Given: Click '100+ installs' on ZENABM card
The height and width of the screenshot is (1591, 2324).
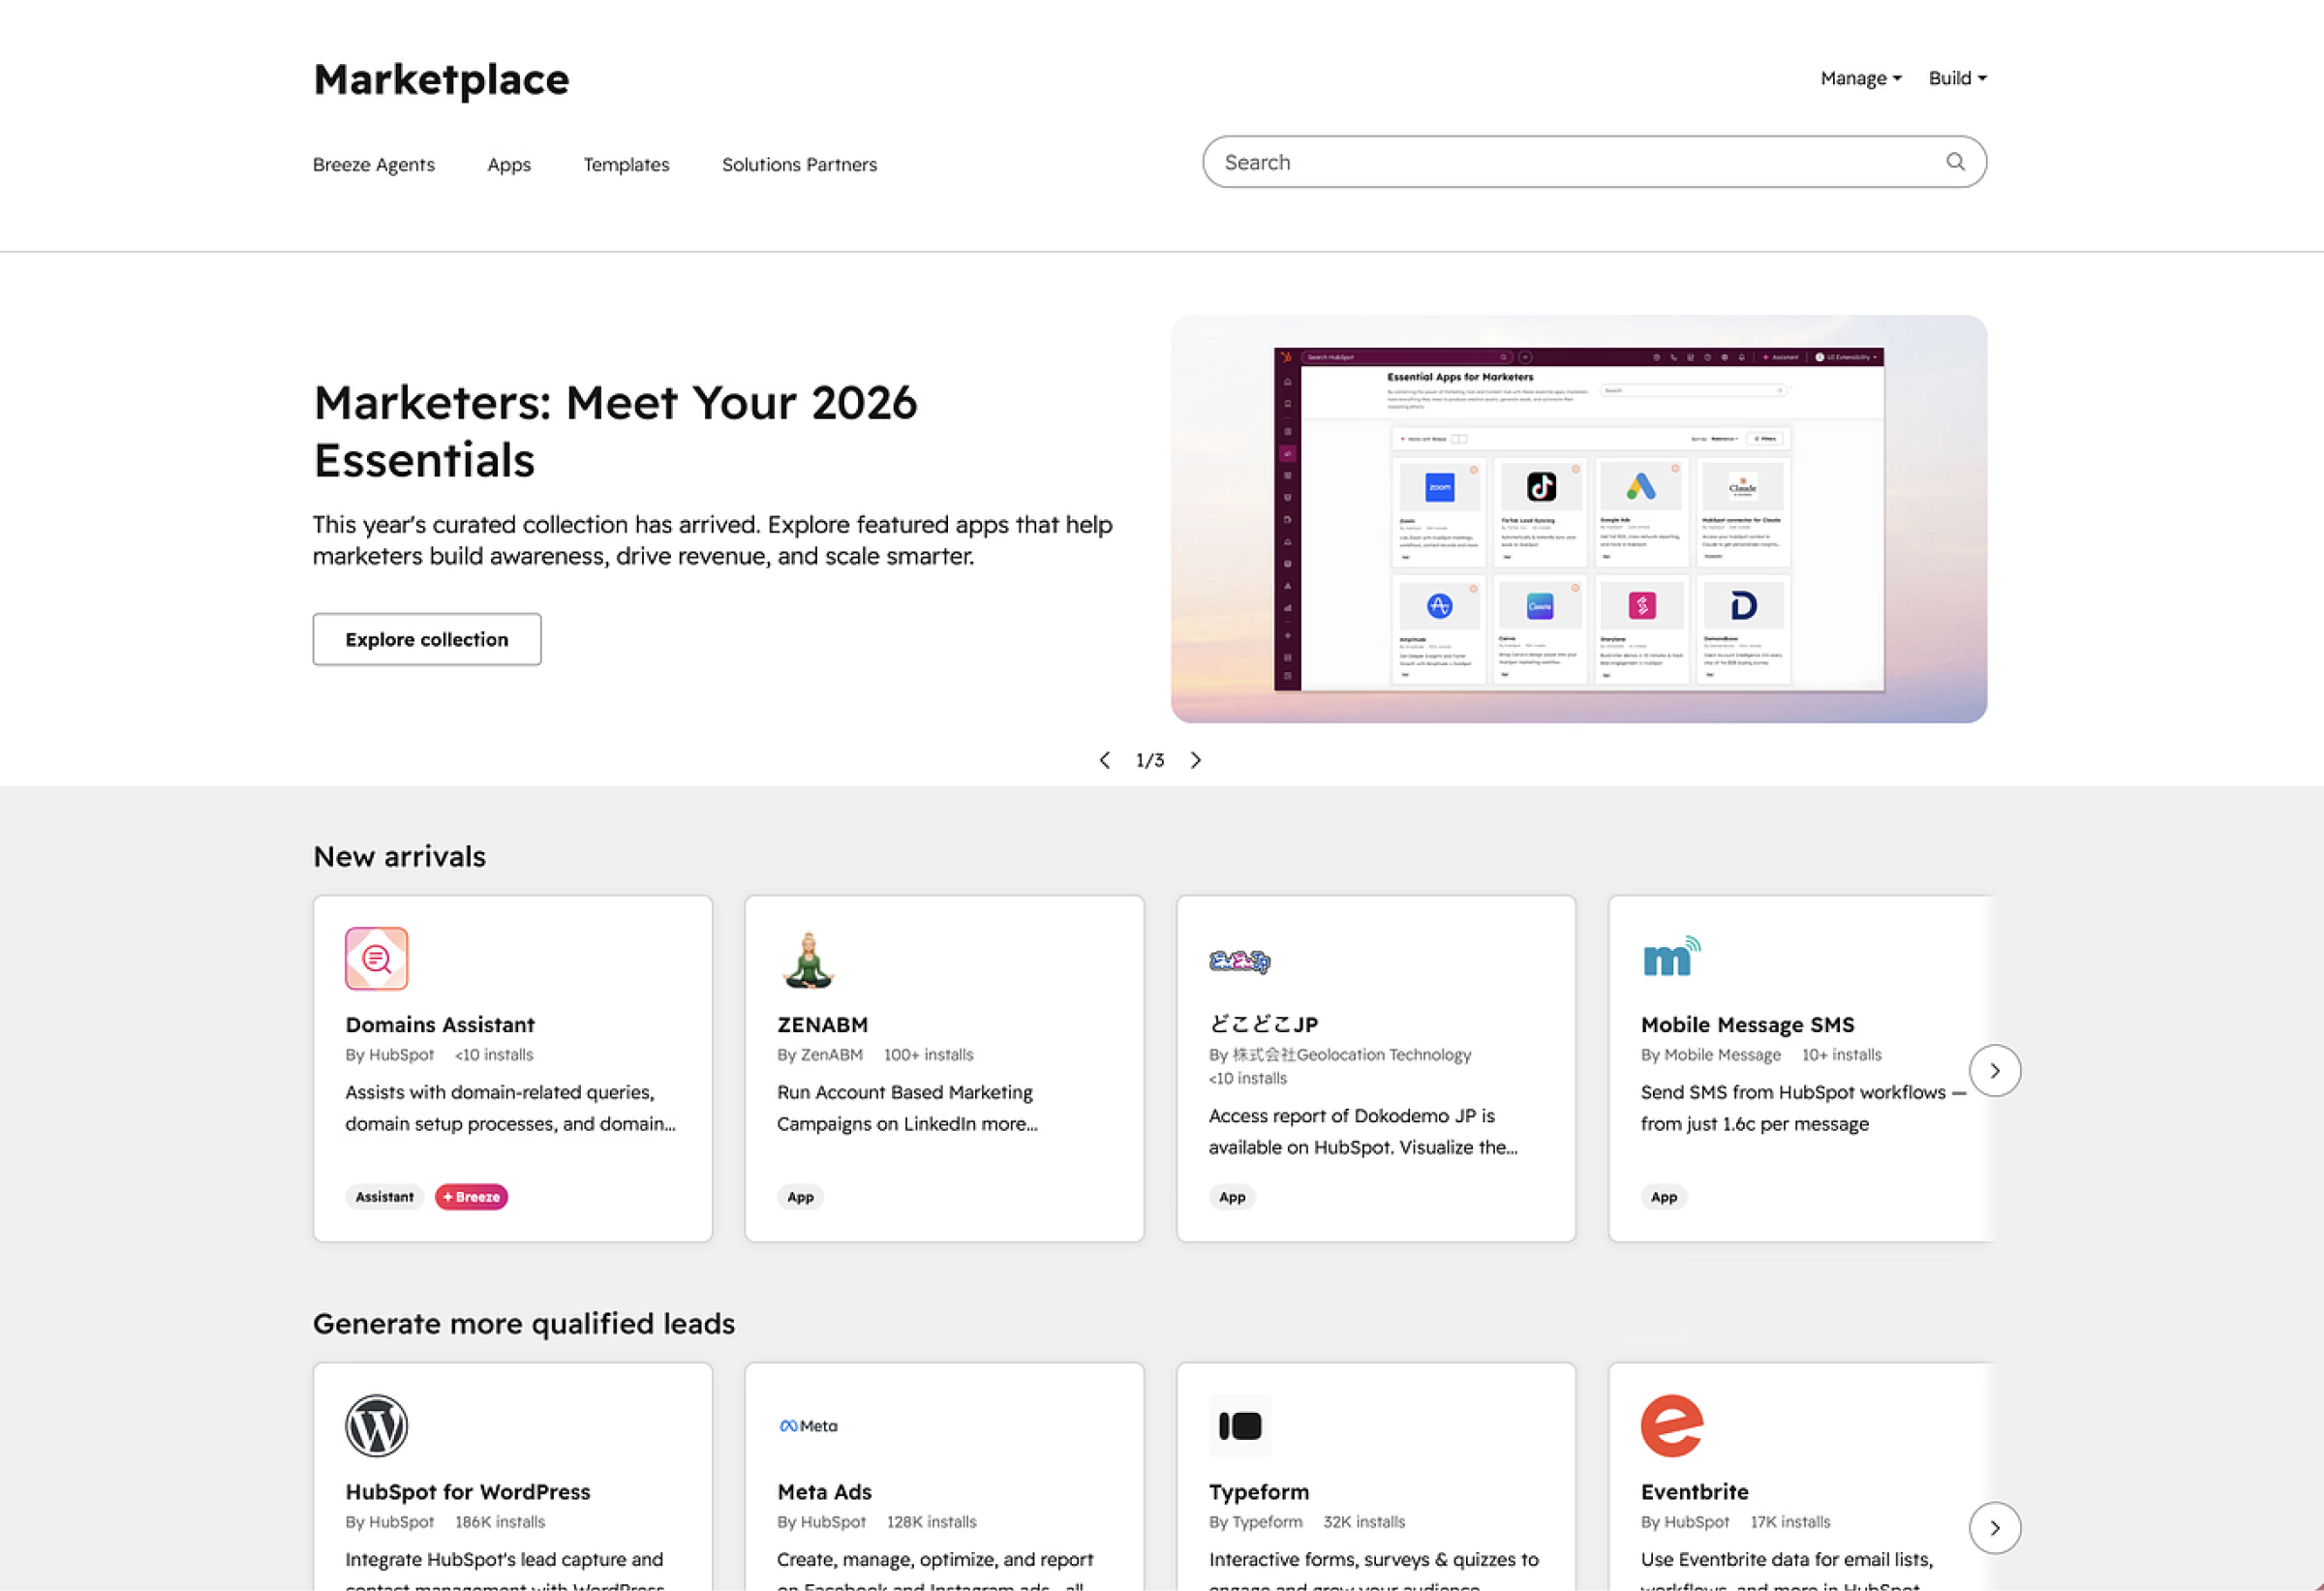Looking at the screenshot, I should pos(928,1055).
